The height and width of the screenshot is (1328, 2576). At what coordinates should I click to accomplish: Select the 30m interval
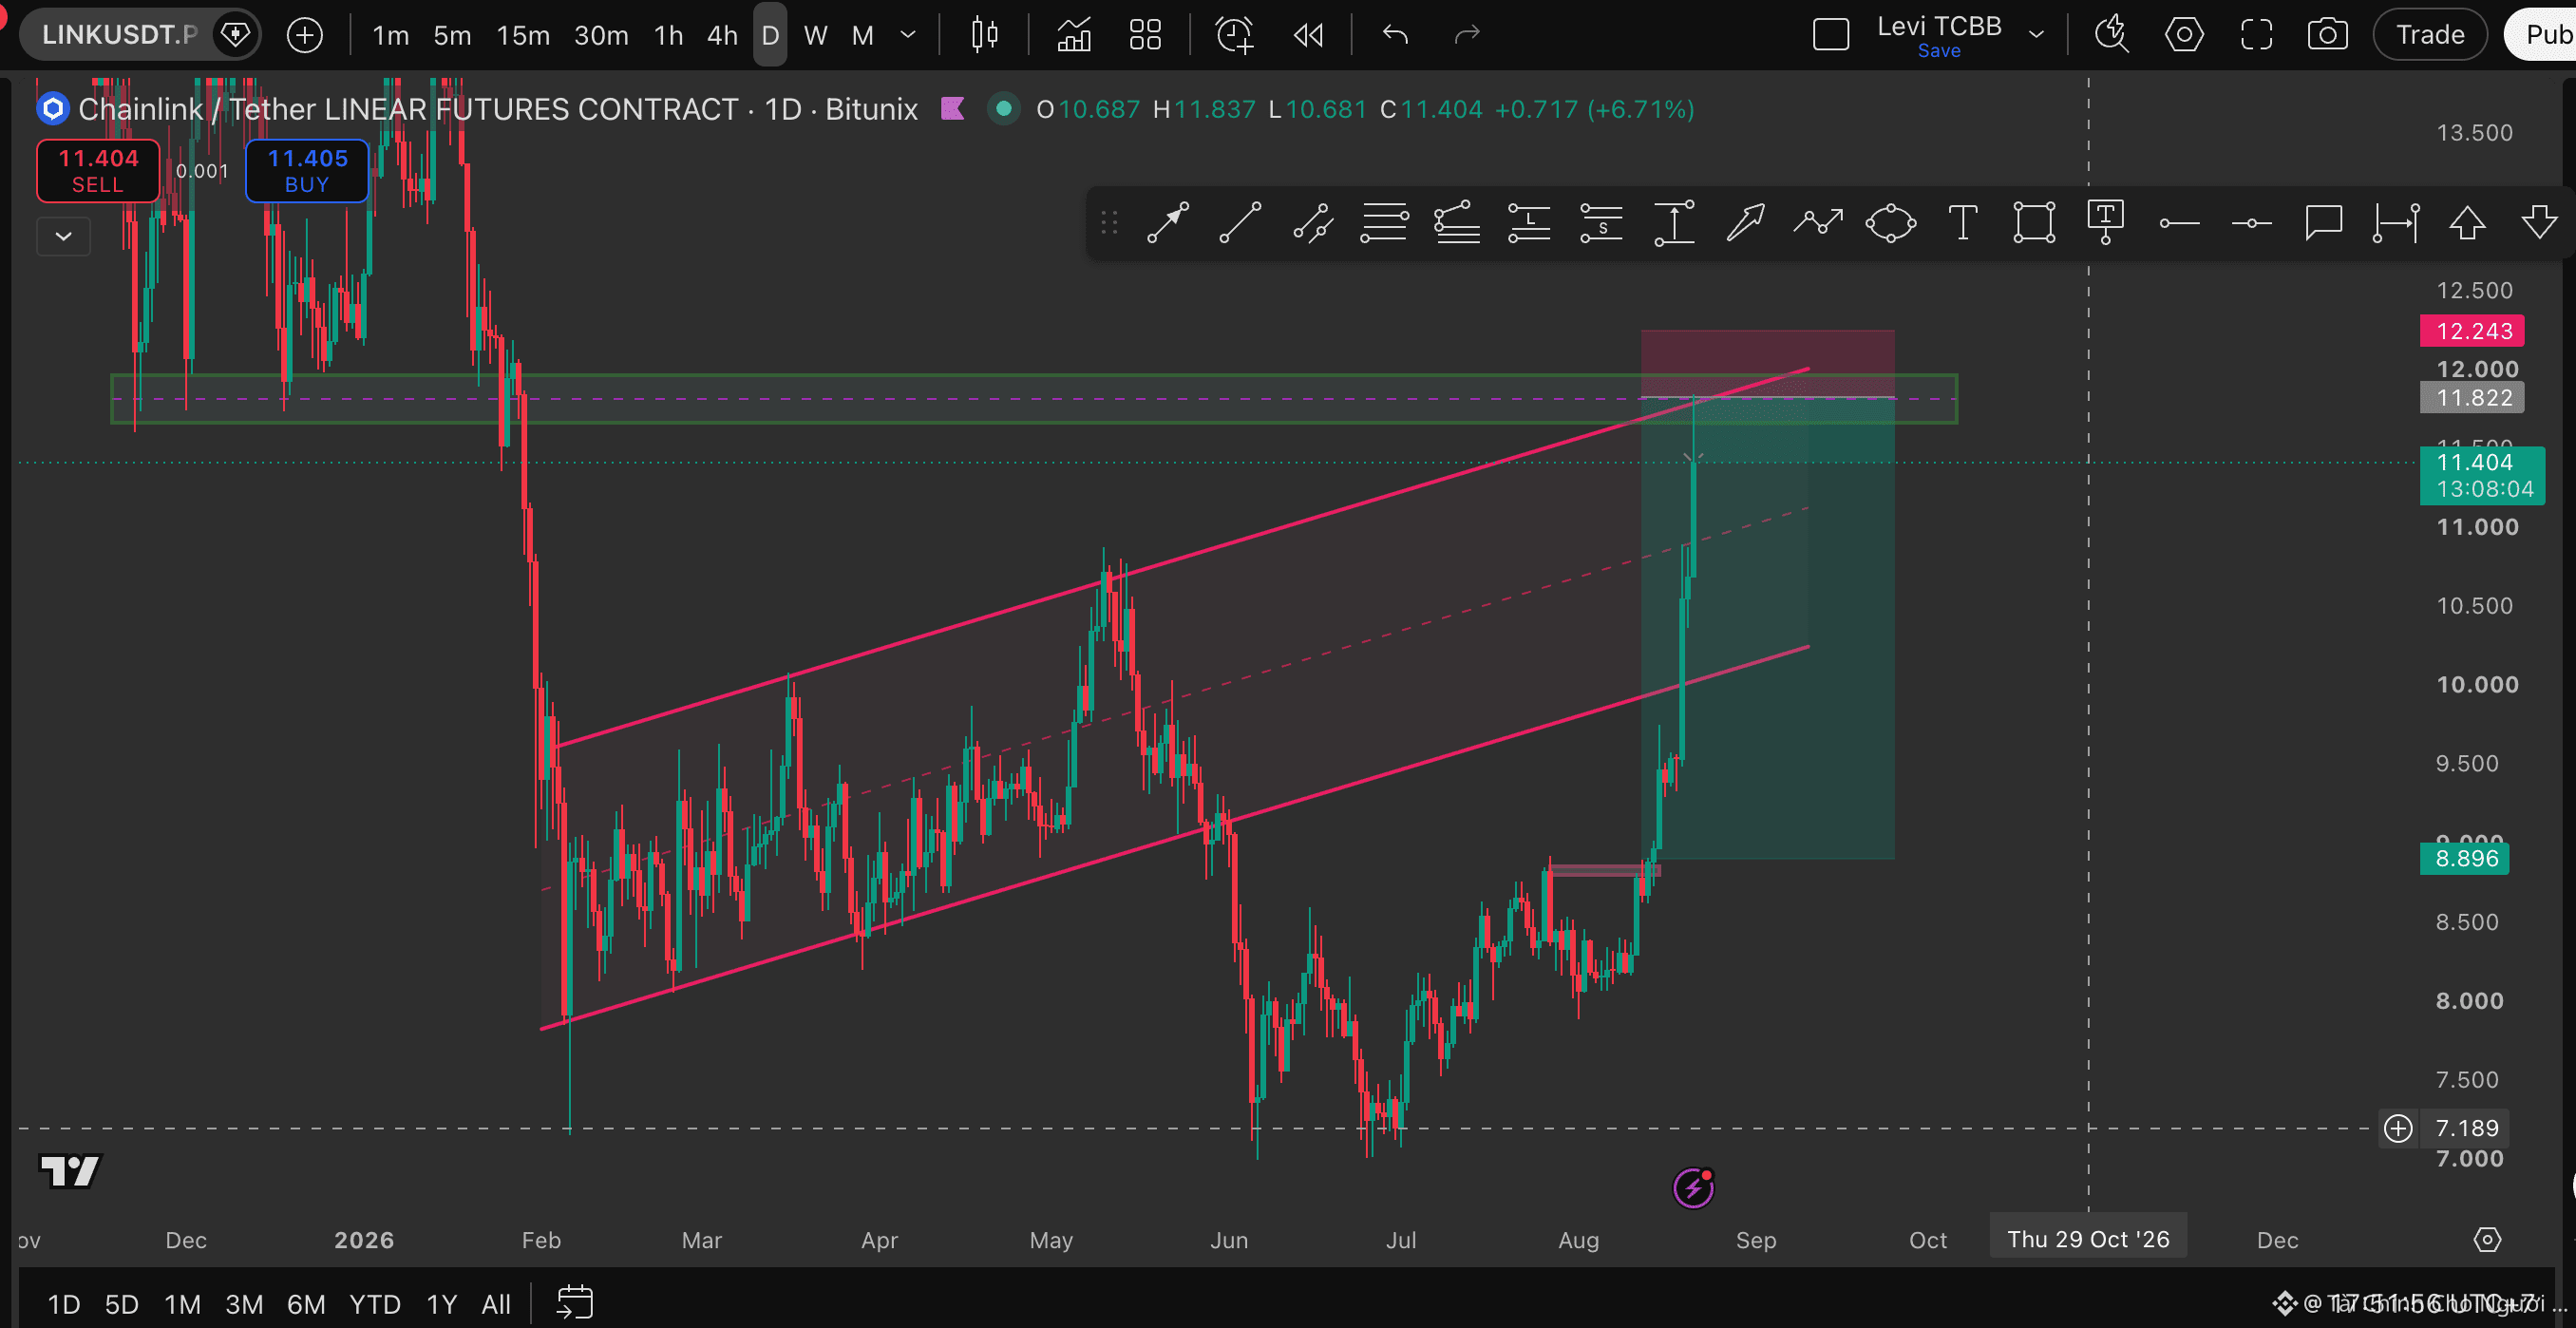coord(601,35)
